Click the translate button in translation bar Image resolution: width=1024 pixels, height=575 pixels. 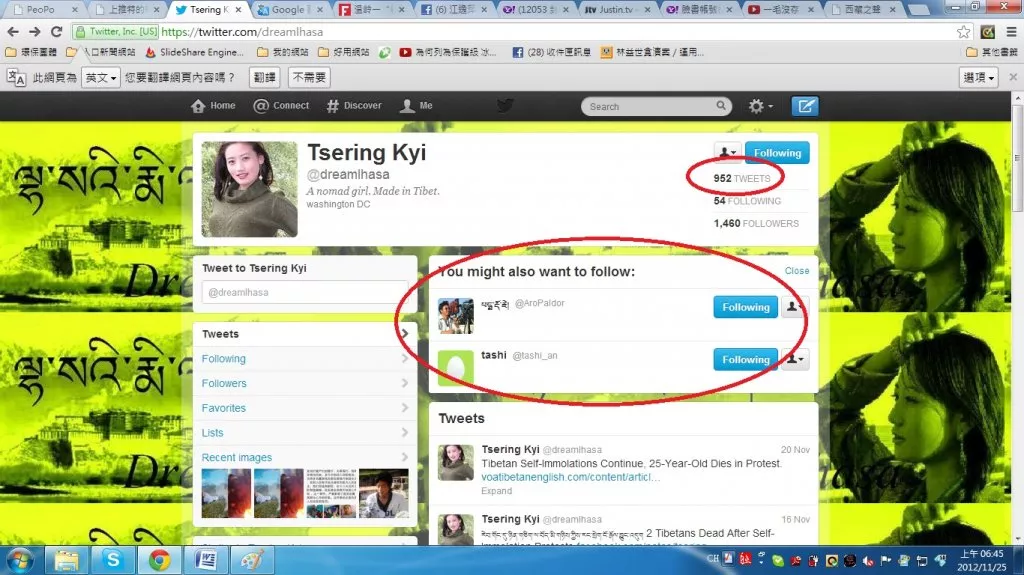click(x=264, y=78)
